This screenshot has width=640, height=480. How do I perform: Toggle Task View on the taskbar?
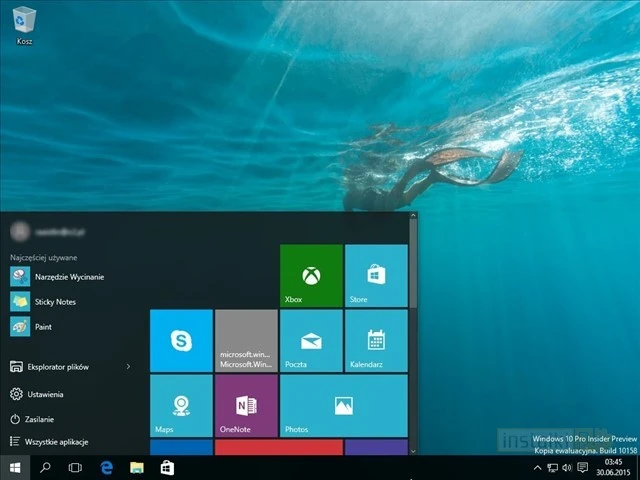click(75, 467)
